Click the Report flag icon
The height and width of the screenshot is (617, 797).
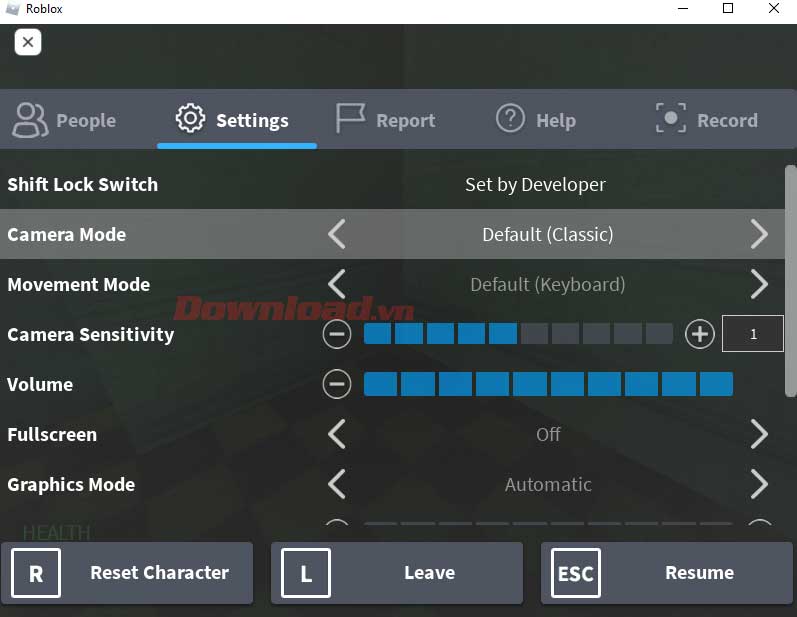click(x=350, y=119)
